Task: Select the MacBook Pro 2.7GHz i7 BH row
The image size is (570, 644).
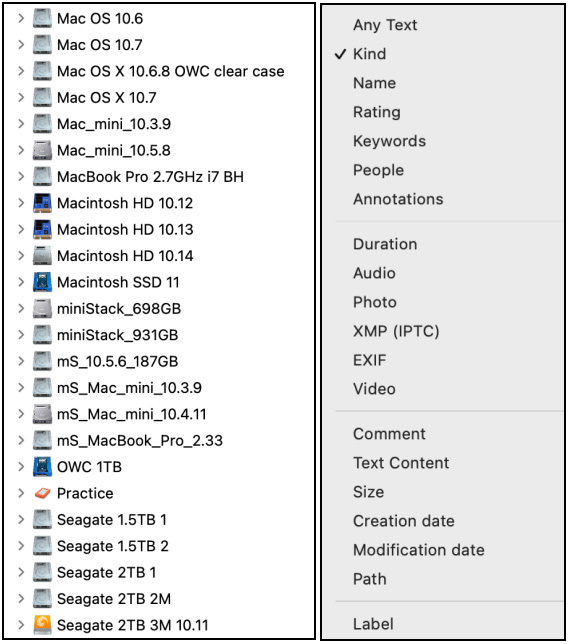Action: pyautogui.click(x=159, y=177)
